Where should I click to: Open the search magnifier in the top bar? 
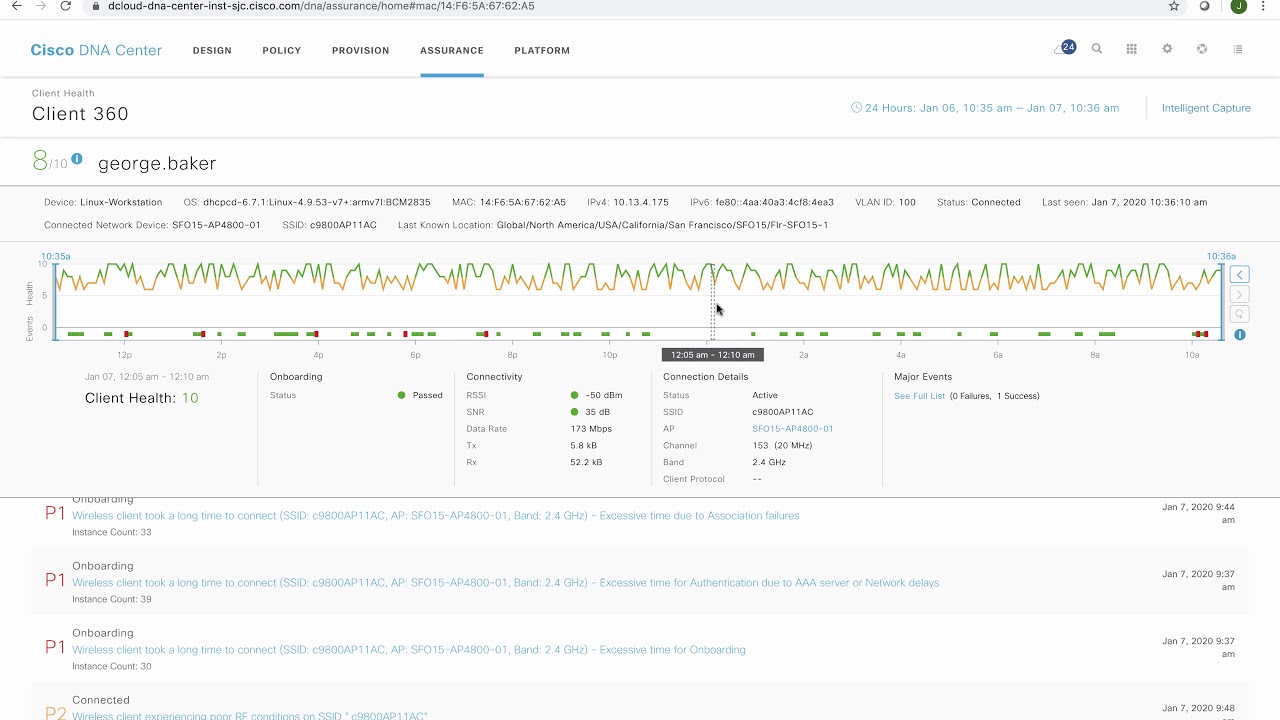click(x=1097, y=49)
